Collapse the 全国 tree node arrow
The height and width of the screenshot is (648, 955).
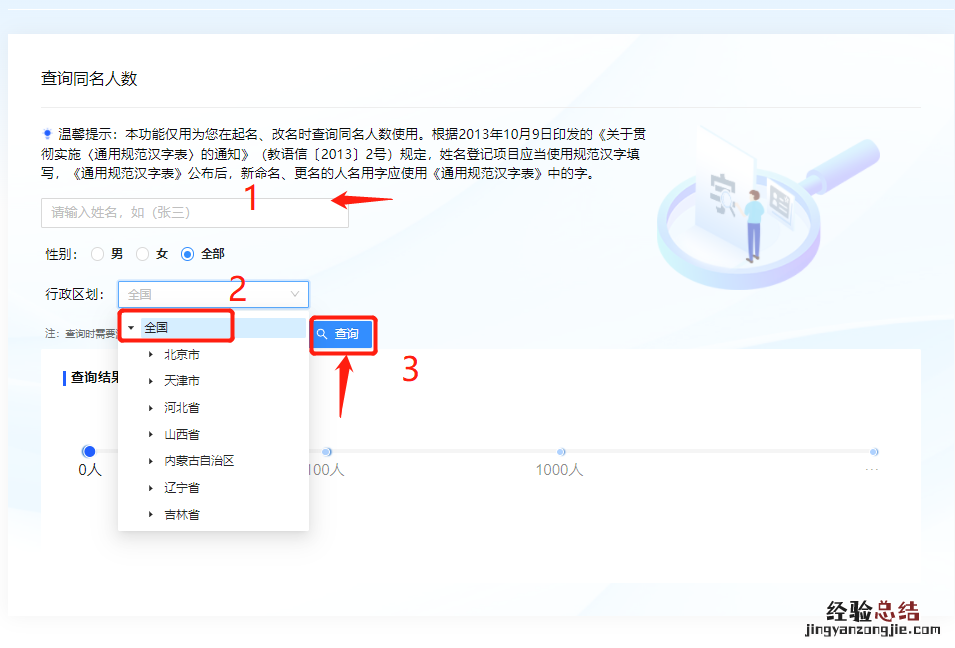131,328
